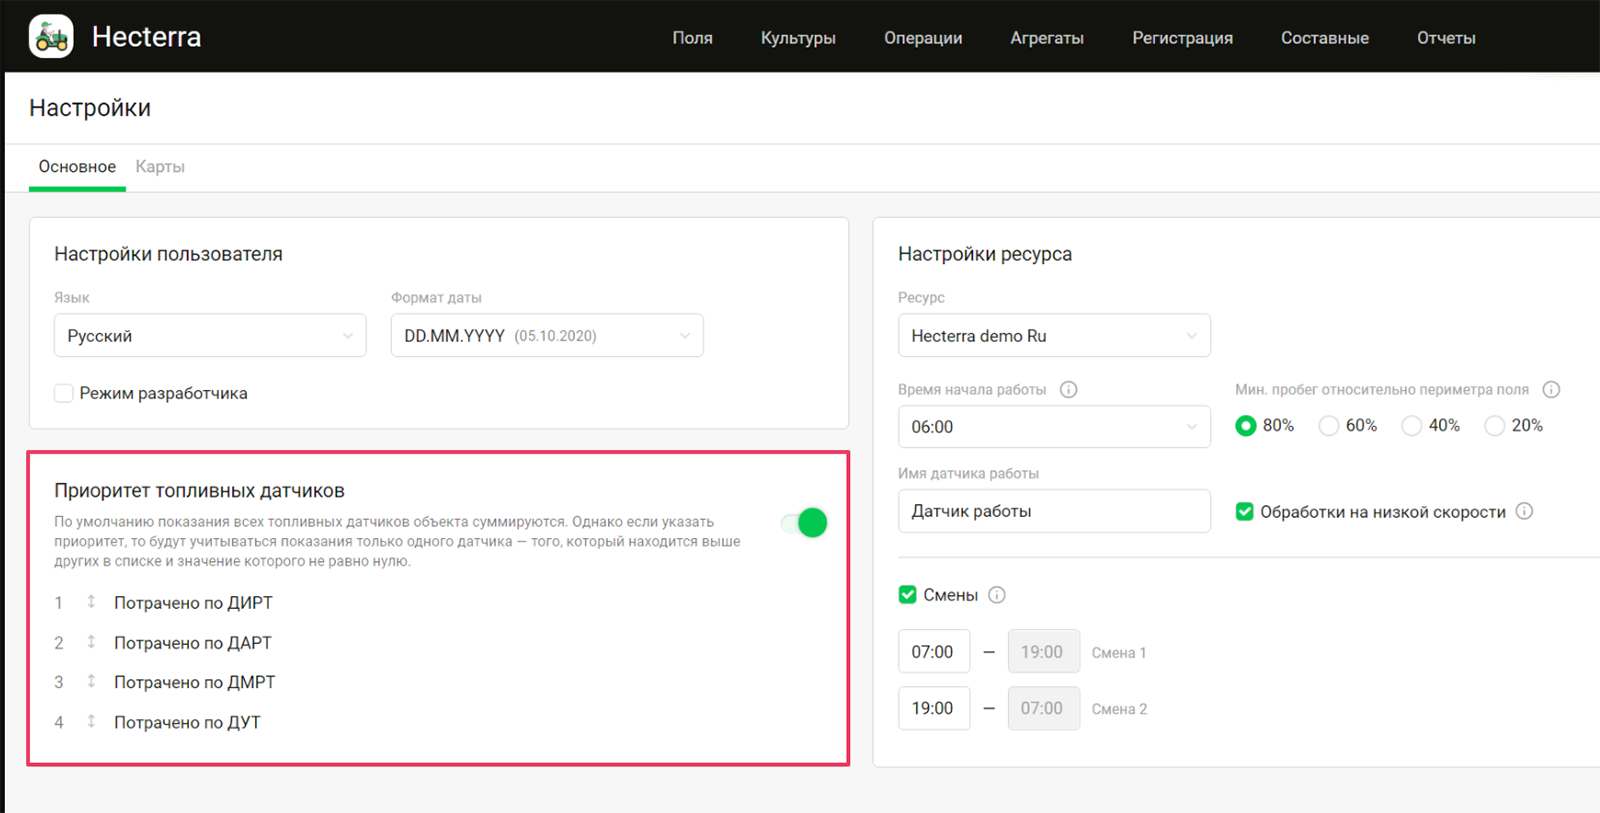Image resolution: width=1600 pixels, height=813 pixels.
Task: Click the Потрачено по ДМРТ list row text
Action: pos(195,682)
